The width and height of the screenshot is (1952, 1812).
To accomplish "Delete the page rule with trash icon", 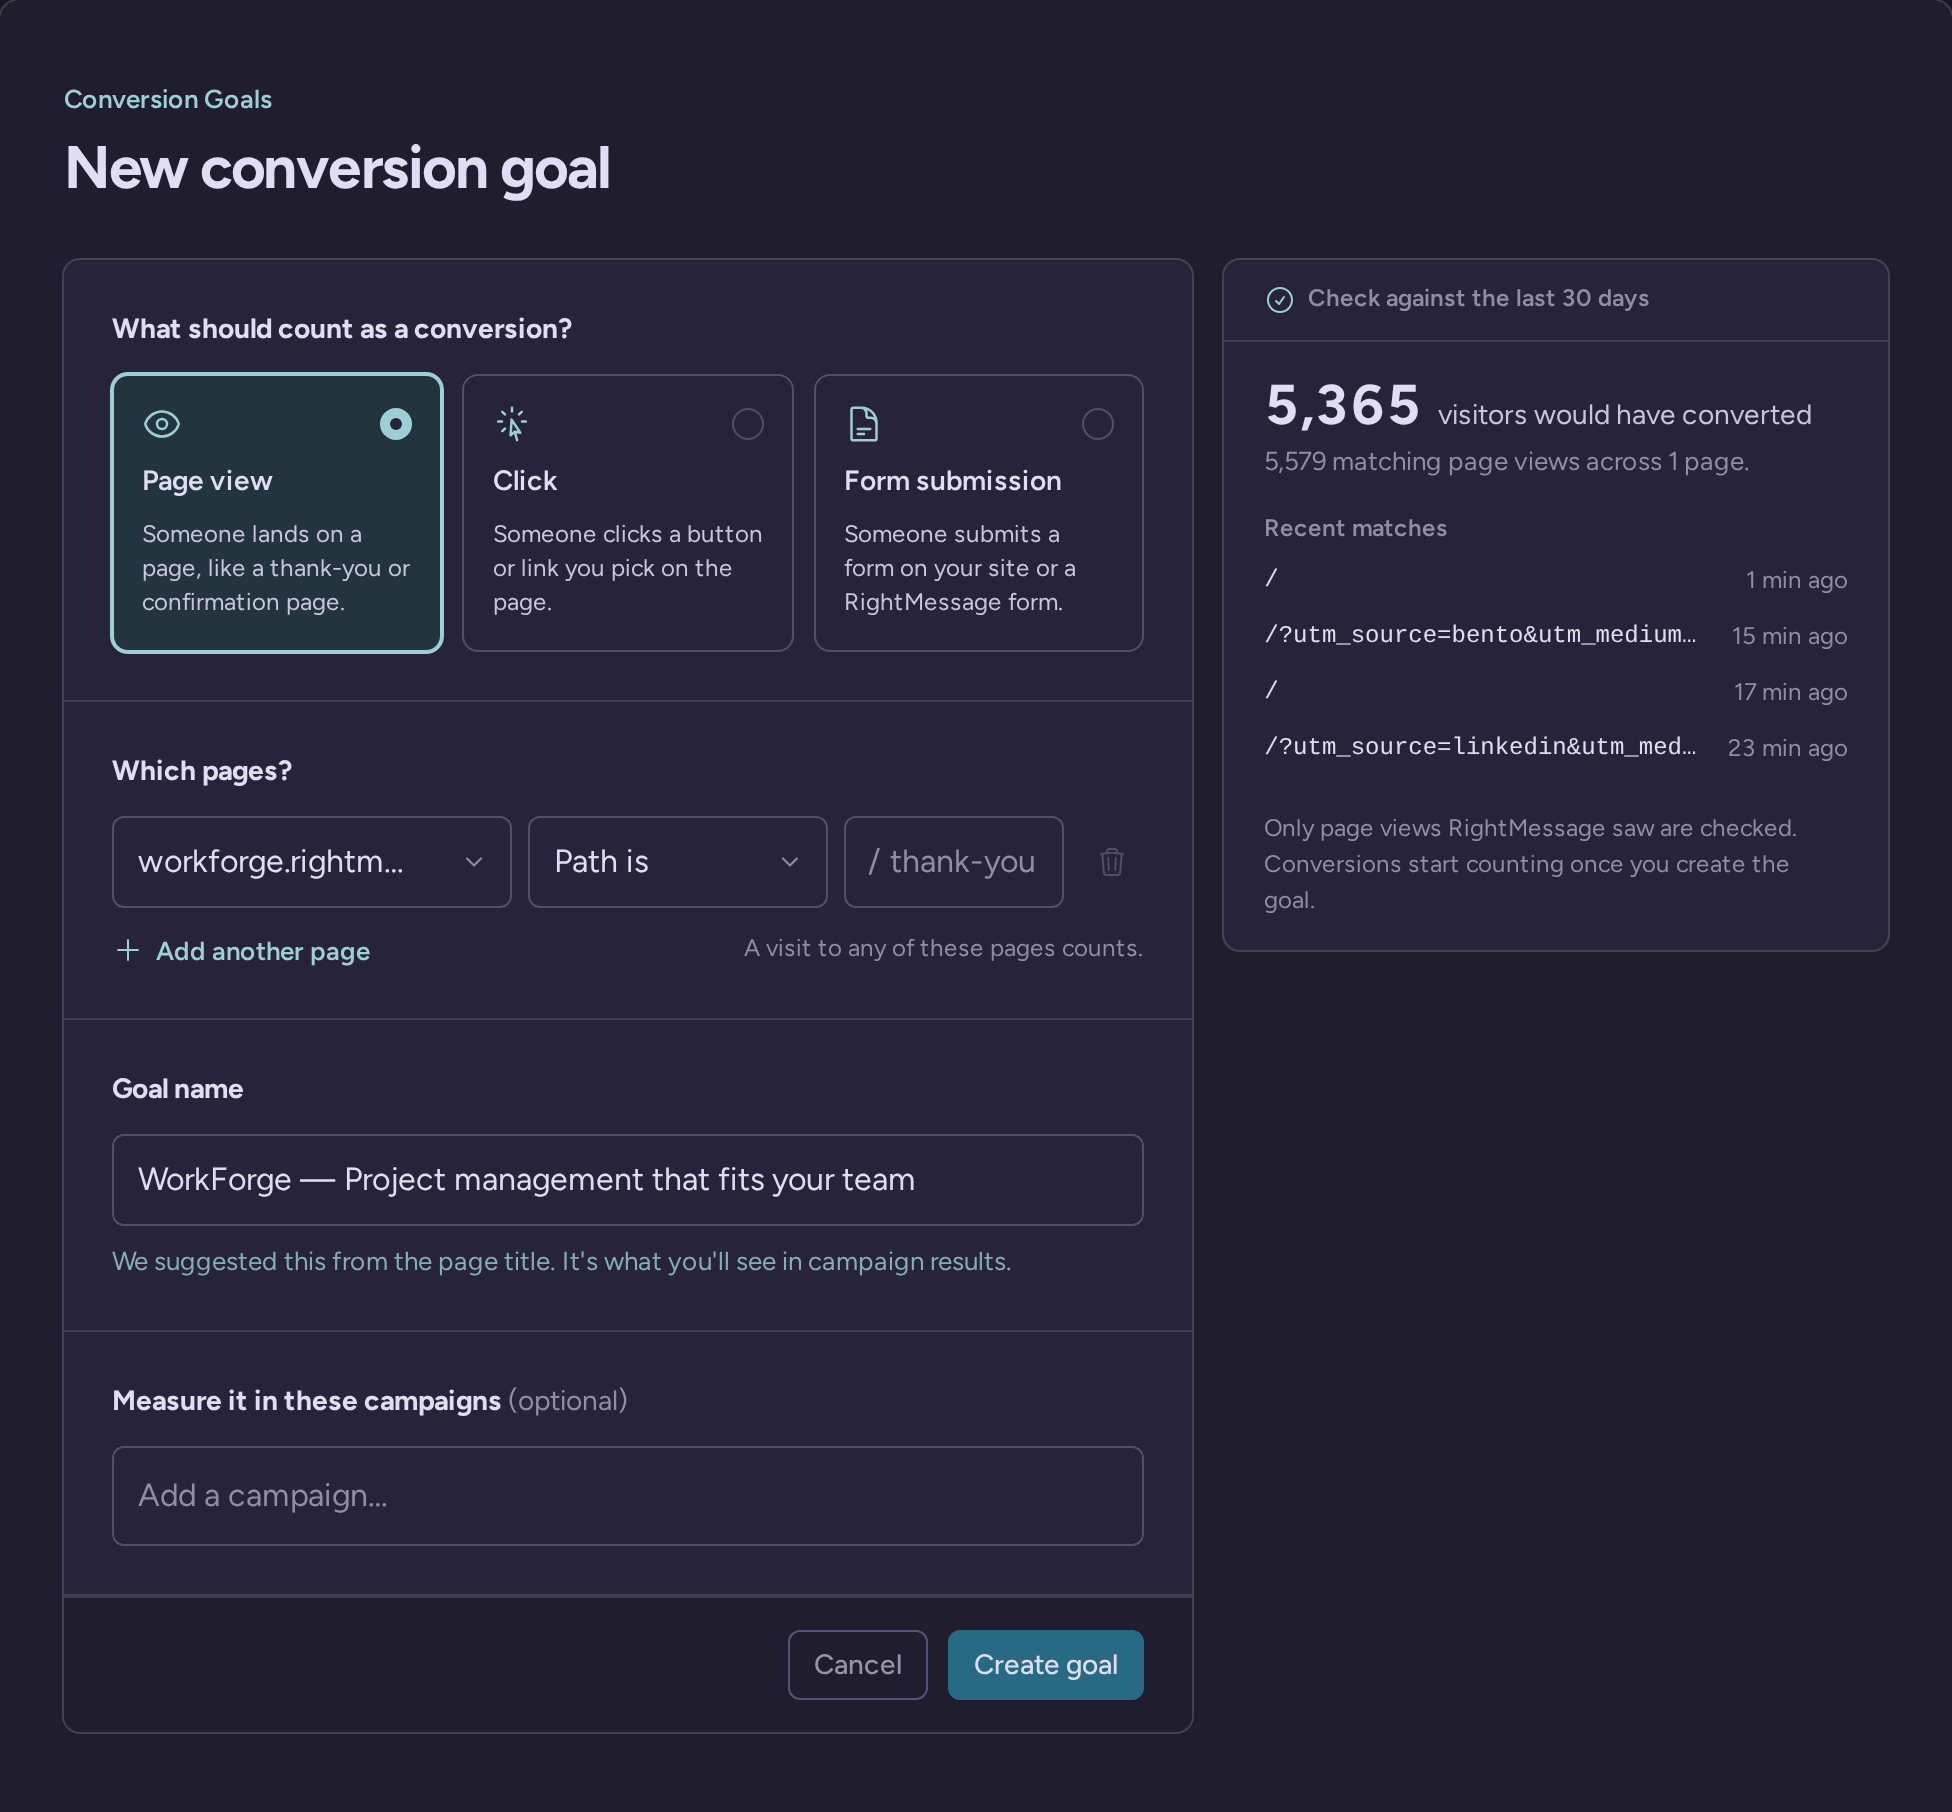I will [x=1111, y=862].
